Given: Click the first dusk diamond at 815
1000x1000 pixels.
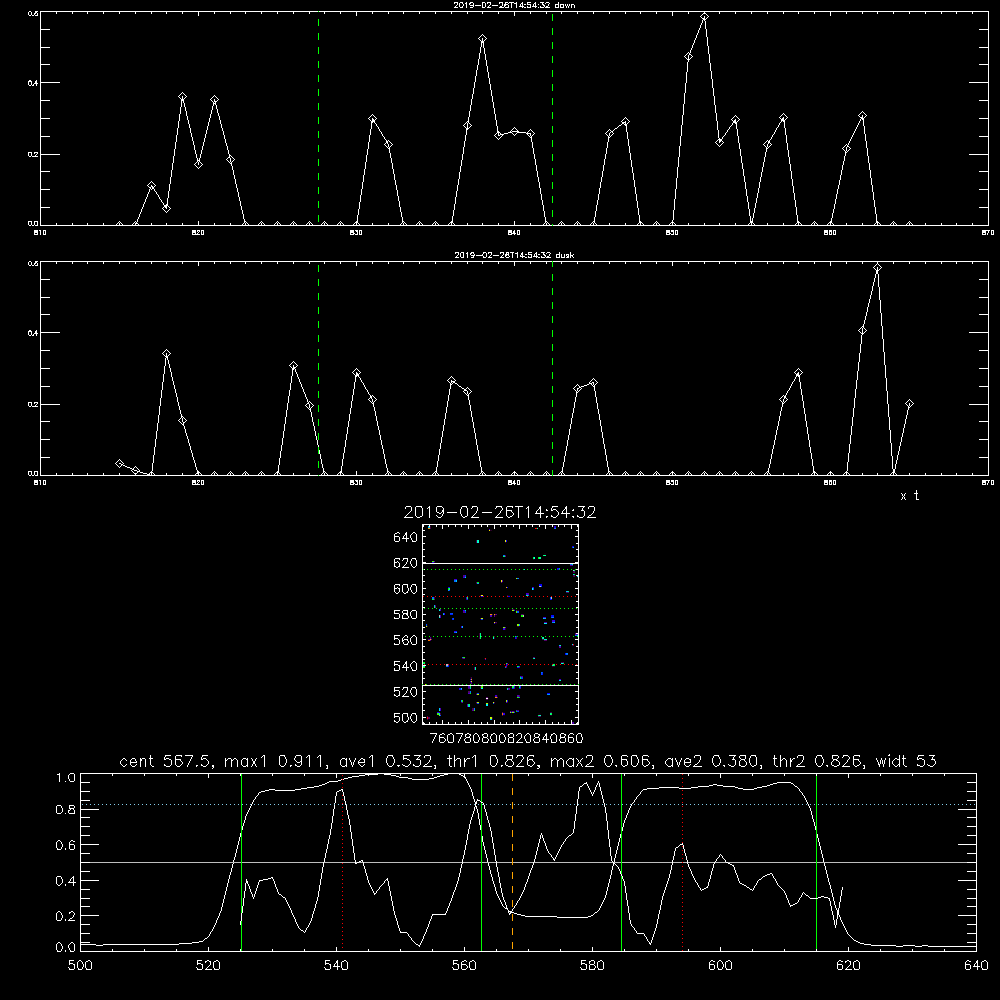Looking at the screenshot, I should click(x=119, y=463).
